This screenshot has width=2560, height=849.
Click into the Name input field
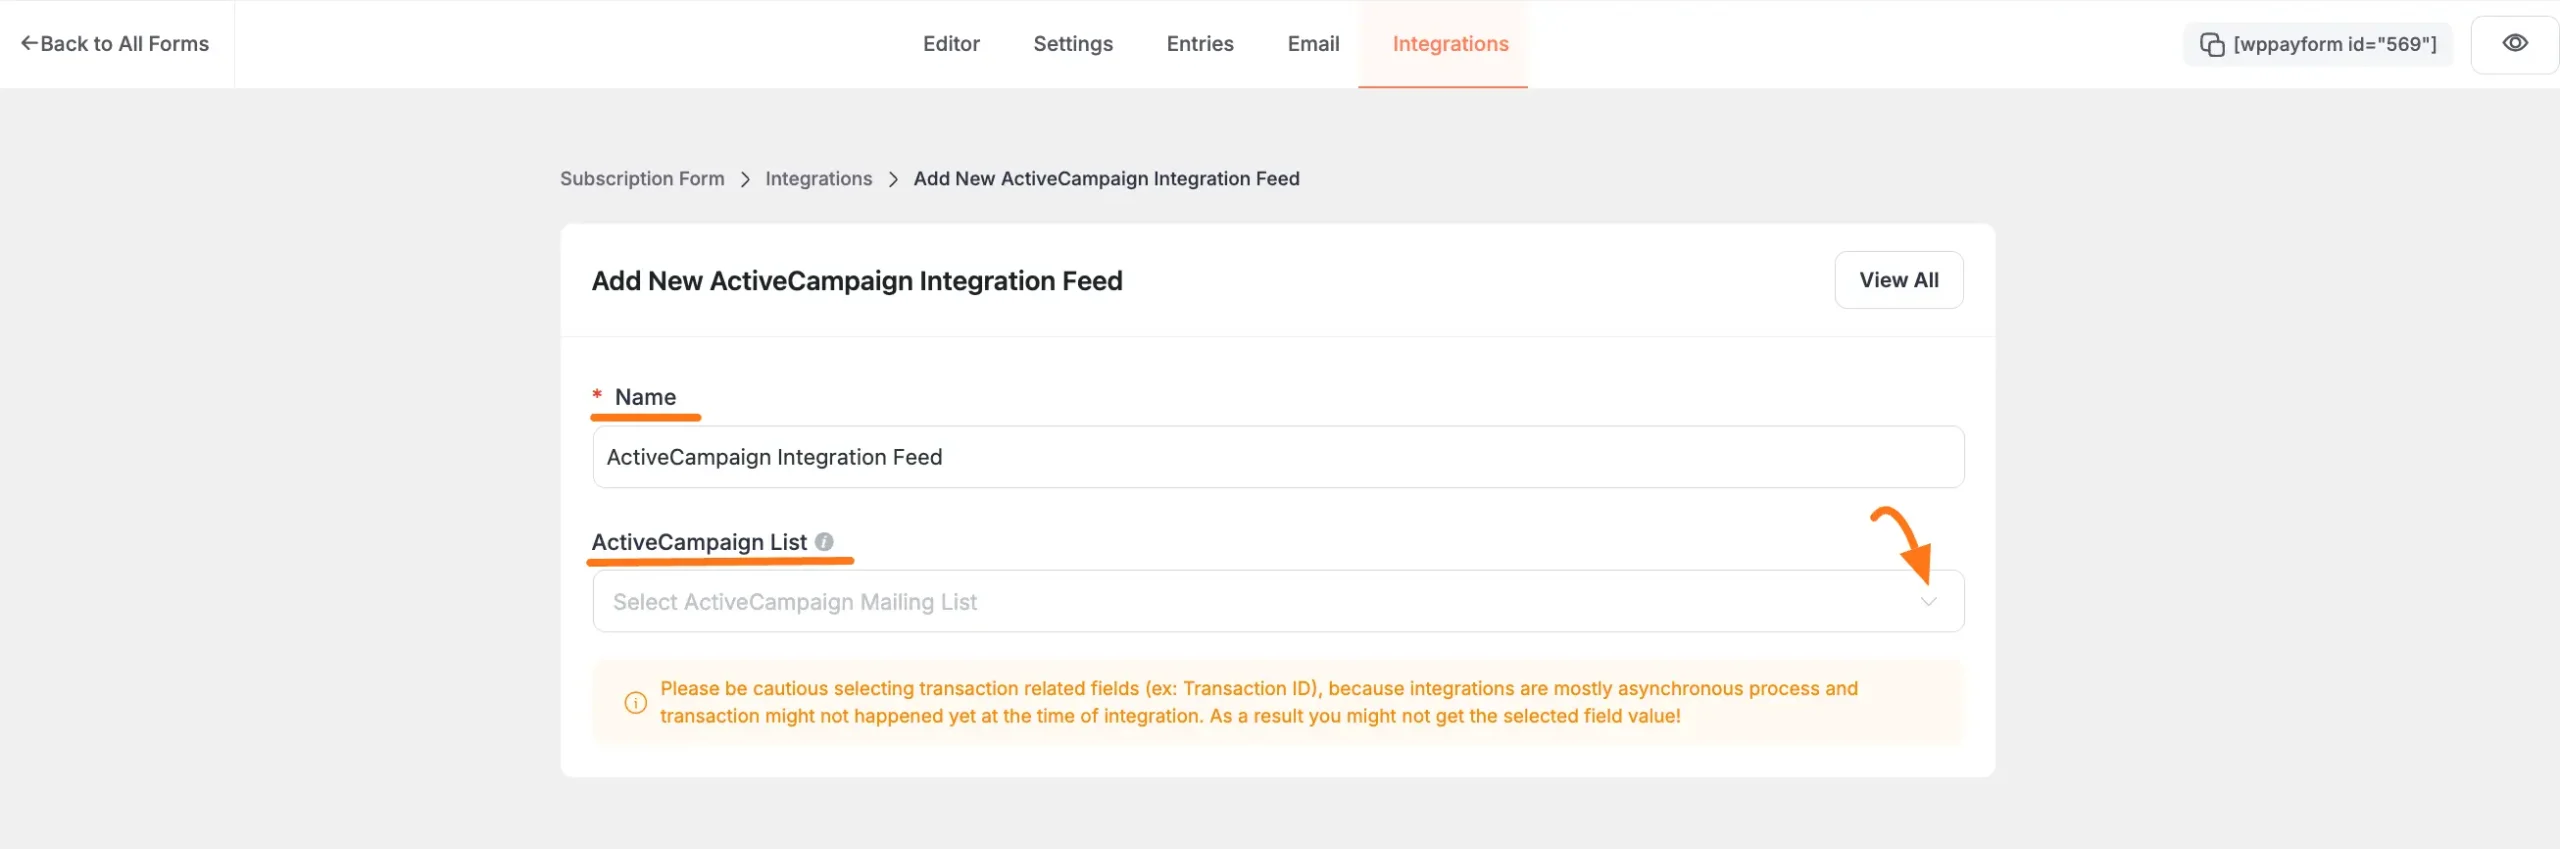point(1277,457)
